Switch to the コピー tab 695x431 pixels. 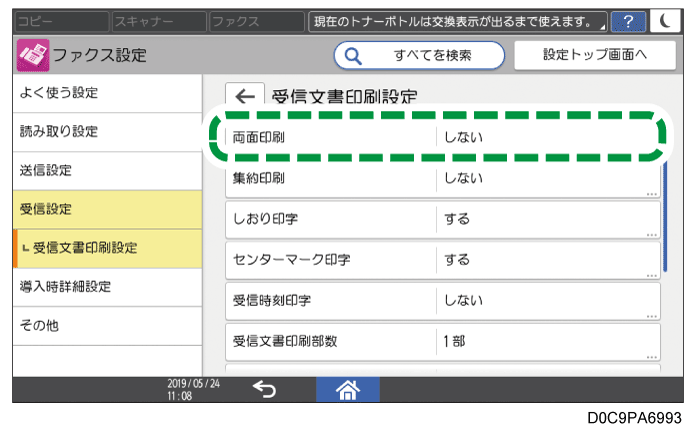[62, 21]
